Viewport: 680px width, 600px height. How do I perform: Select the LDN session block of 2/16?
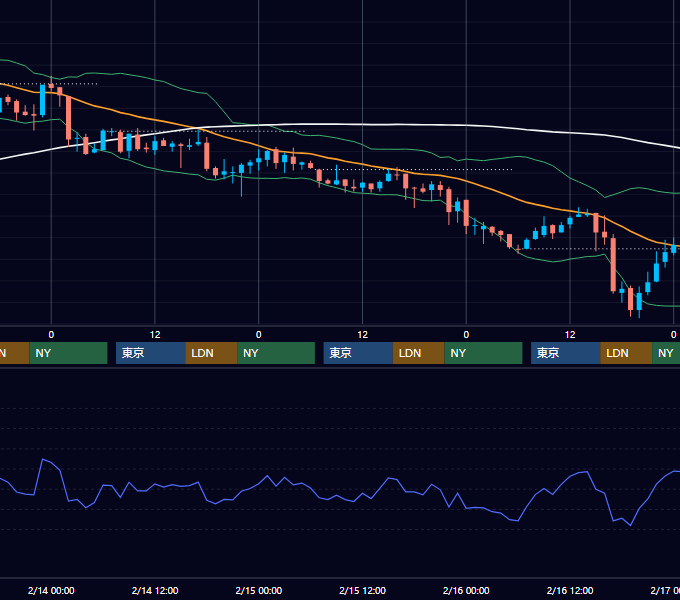click(626, 353)
